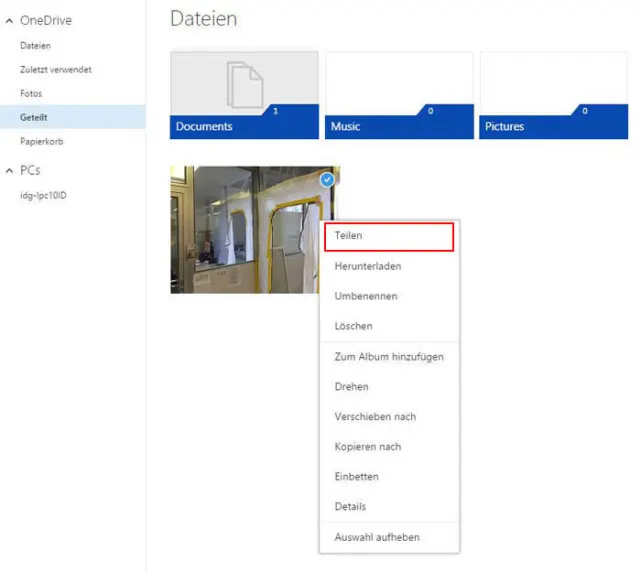Click the documents icon on Documents tile

pyautogui.click(x=245, y=85)
